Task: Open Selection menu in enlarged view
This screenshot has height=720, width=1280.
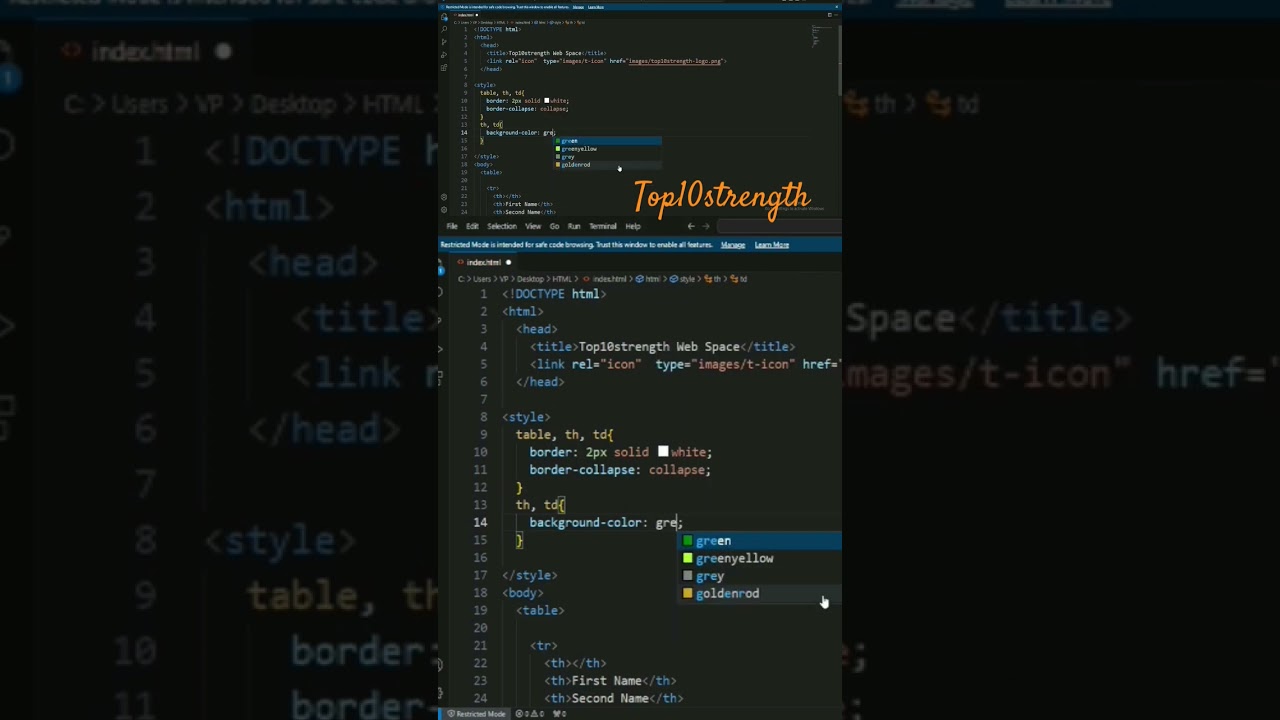Action: [502, 226]
